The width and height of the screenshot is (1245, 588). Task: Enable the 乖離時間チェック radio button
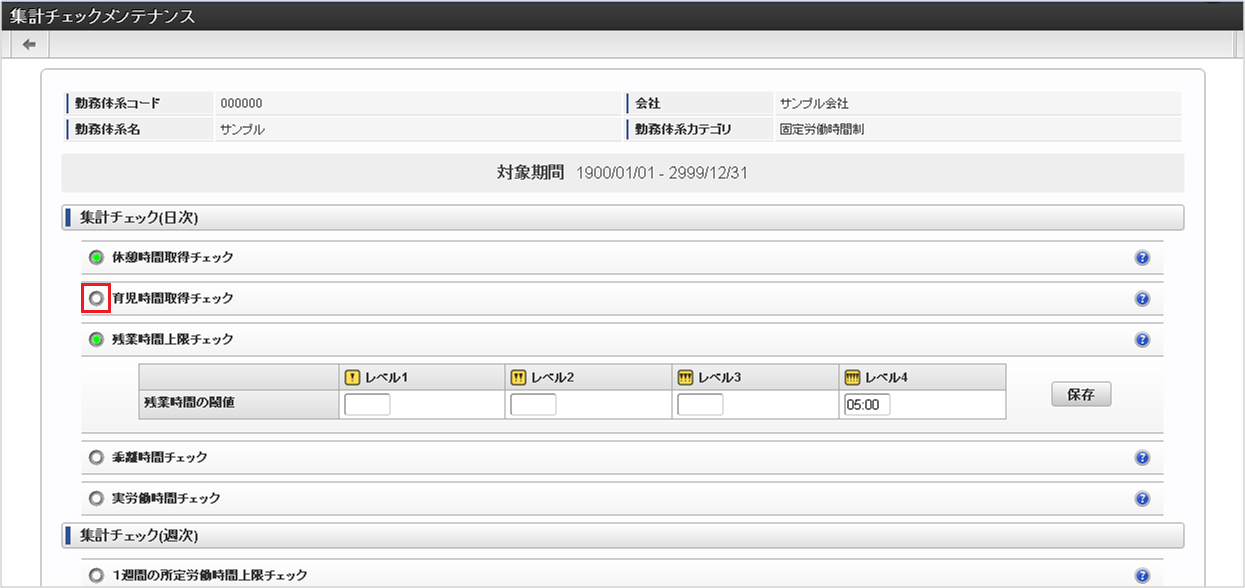96,458
